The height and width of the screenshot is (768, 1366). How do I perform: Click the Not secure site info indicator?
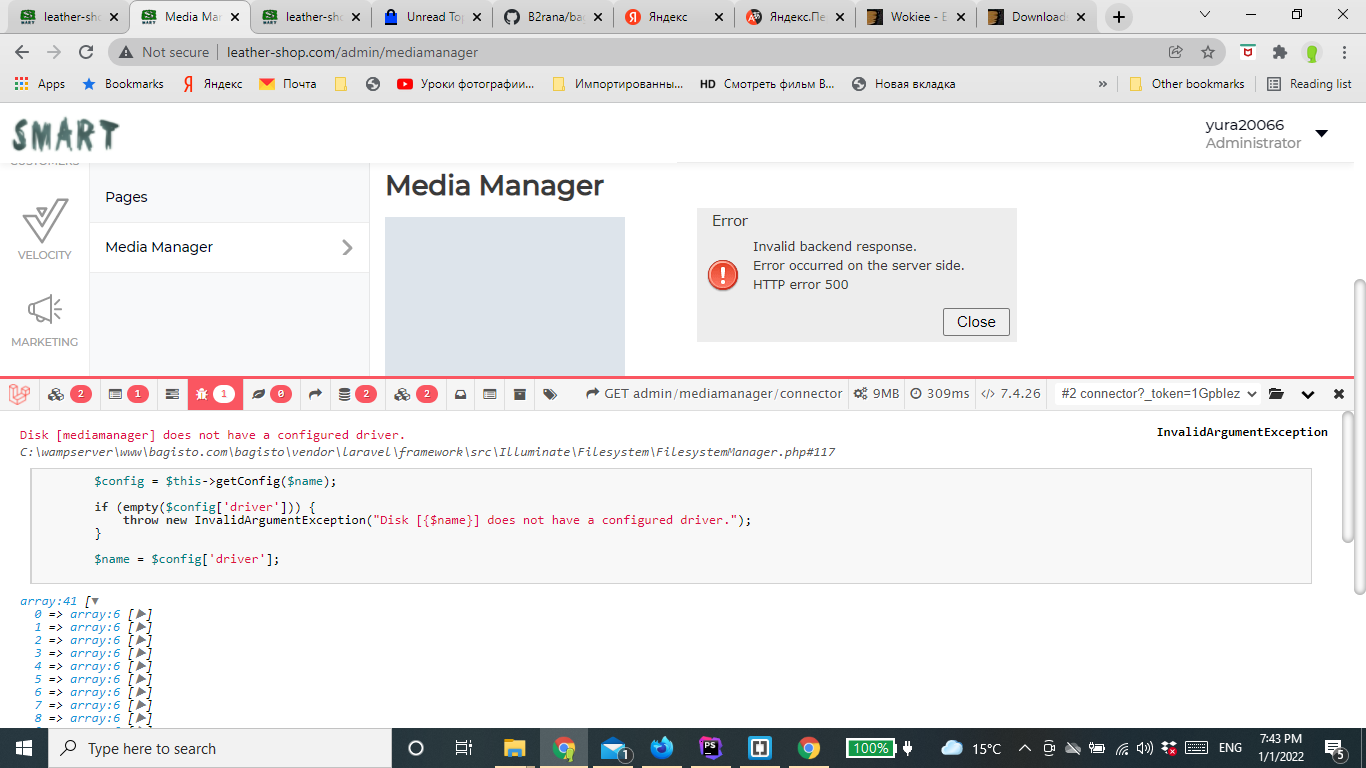point(165,52)
